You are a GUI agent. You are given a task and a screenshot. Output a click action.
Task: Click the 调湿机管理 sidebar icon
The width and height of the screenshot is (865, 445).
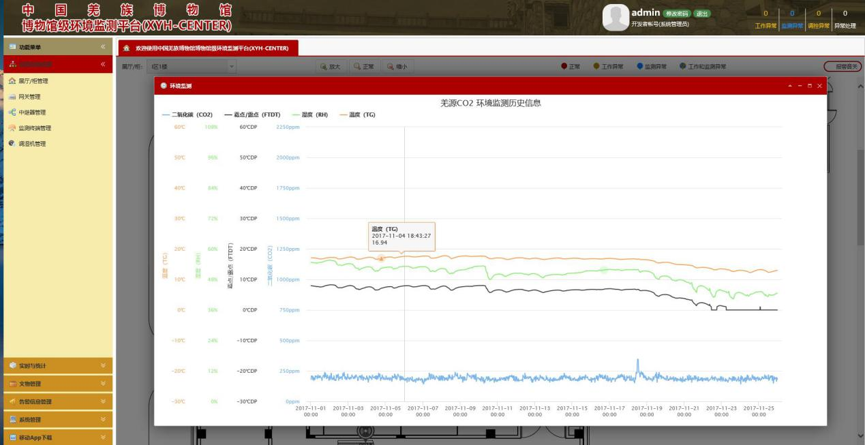tap(12, 144)
